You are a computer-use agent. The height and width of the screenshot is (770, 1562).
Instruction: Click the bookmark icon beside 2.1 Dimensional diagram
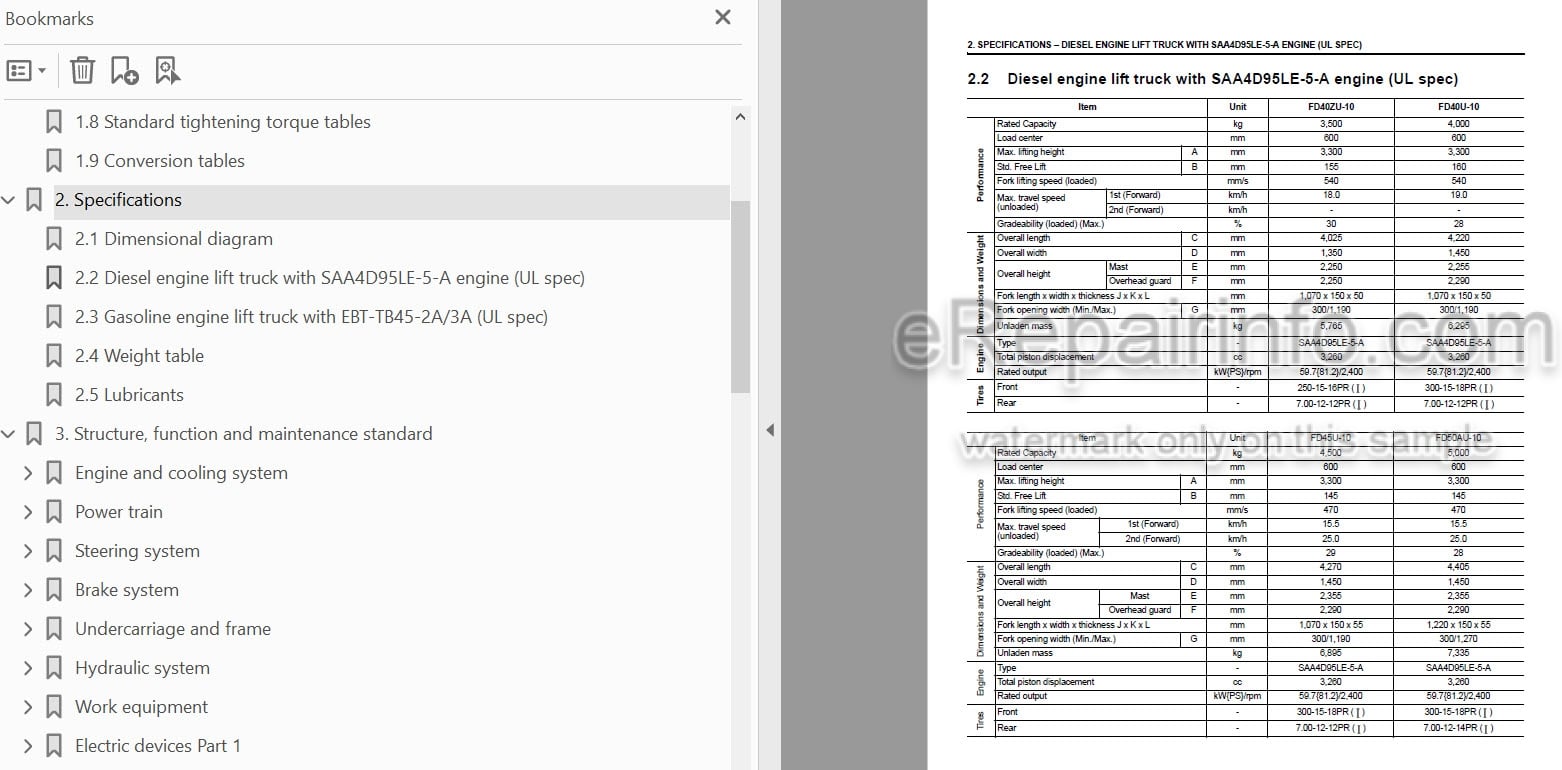click(x=54, y=239)
